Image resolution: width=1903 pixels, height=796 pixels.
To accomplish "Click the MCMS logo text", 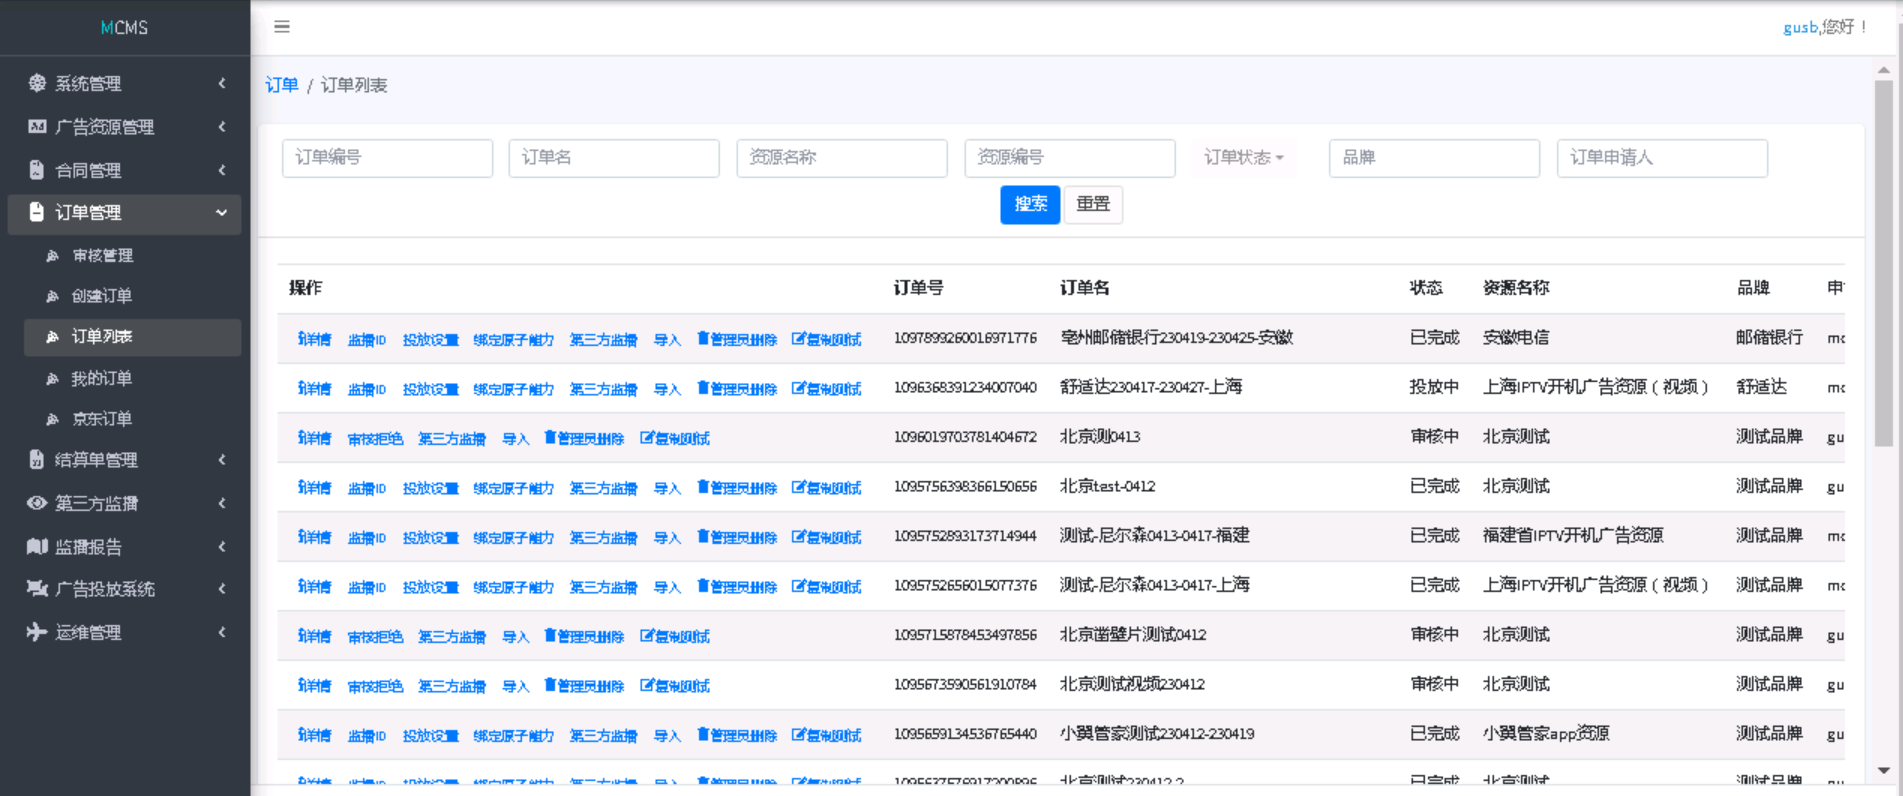I will (x=124, y=27).
